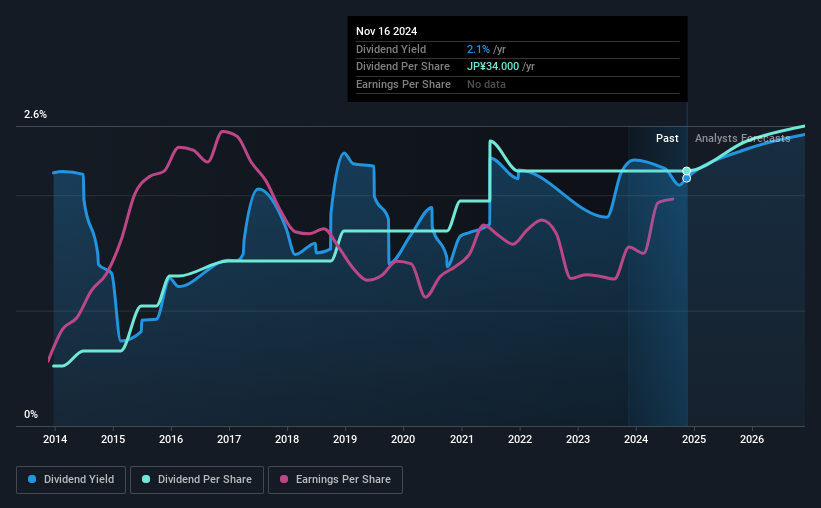821x508 pixels.
Task: Click the 2.1% dividend yield tooltip value
Action: click(478, 49)
